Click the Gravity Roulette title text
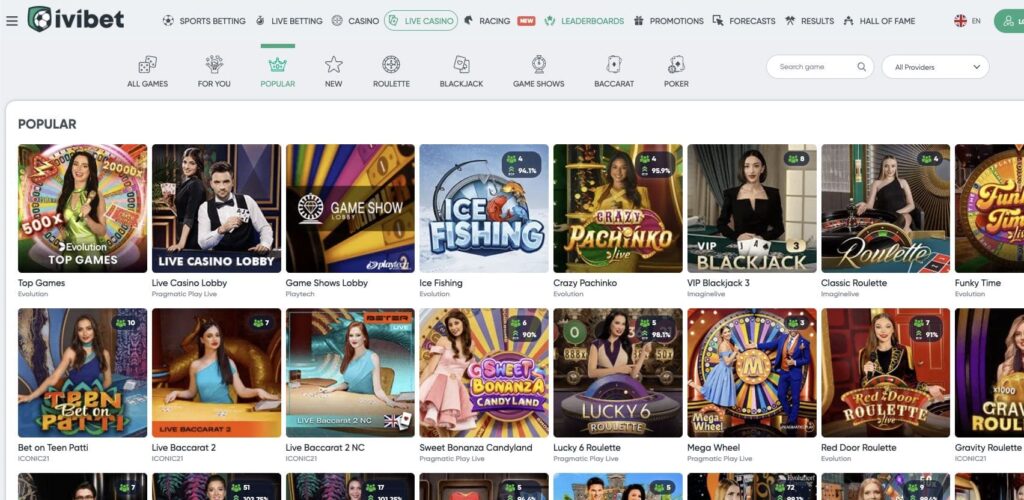This screenshot has height=500, width=1024. tap(987, 448)
